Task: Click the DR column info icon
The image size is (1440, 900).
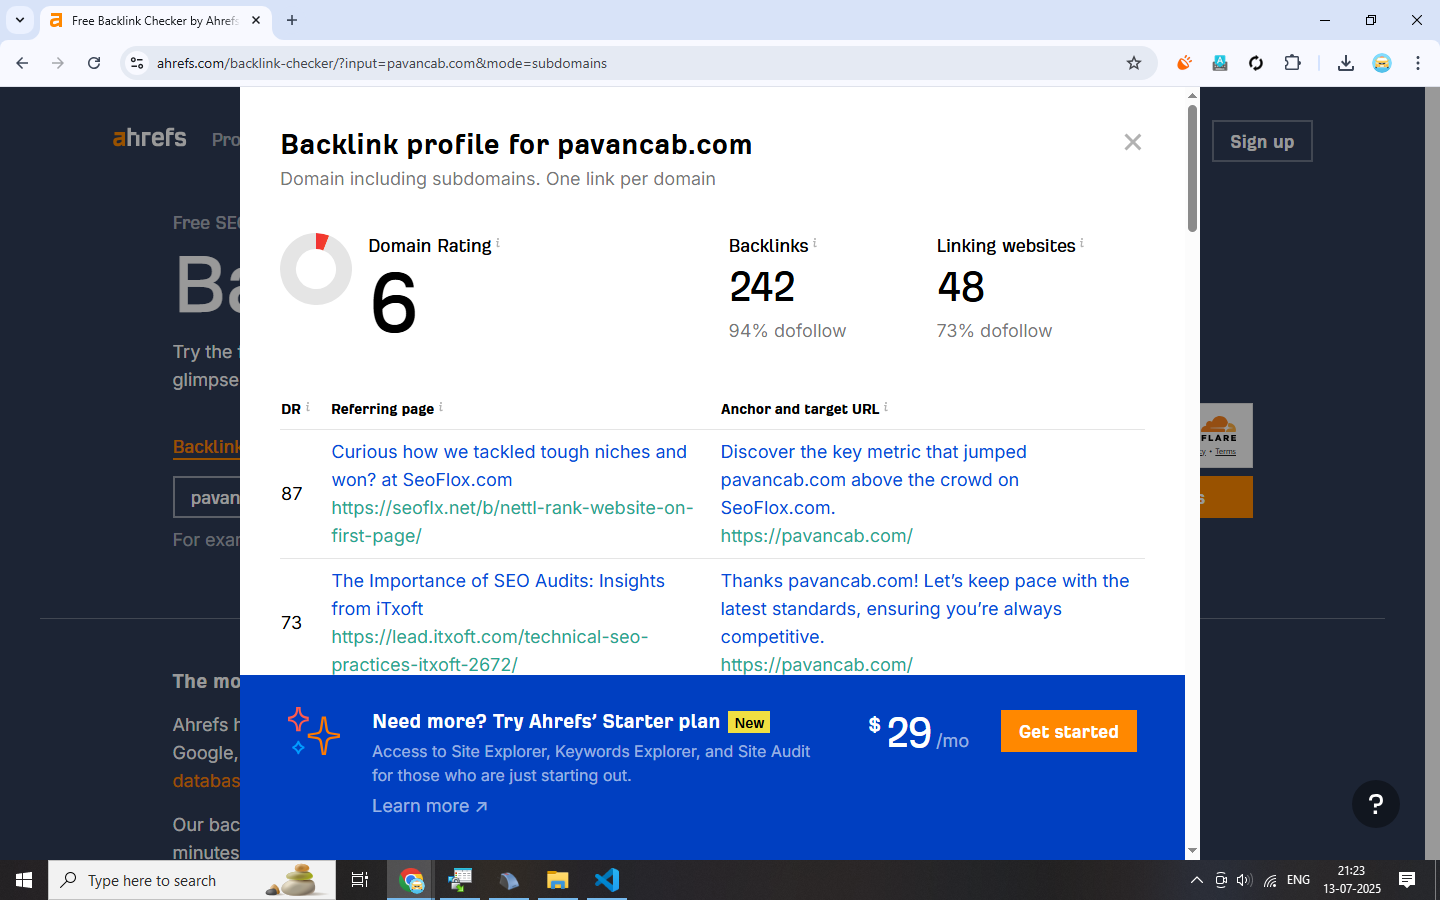Action: point(307,406)
